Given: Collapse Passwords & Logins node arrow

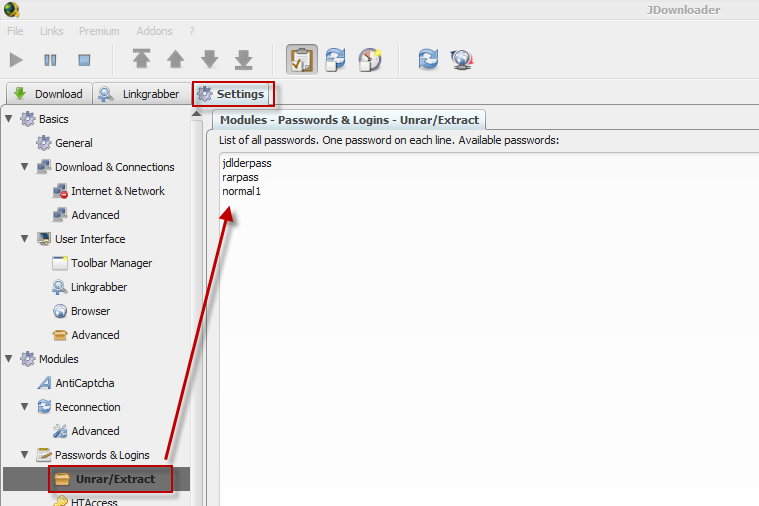Looking at the screenshot, I should point(25,455).
